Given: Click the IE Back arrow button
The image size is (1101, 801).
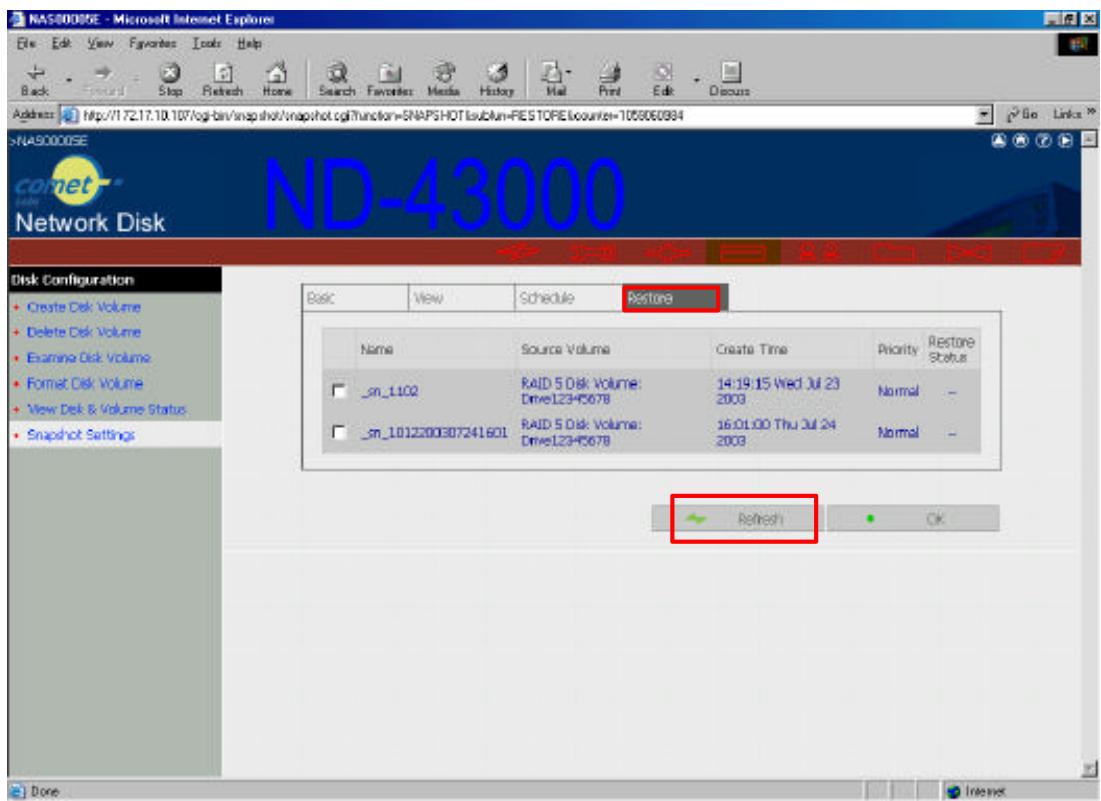Looking at the screenshot, I should [x=34, y=79].
